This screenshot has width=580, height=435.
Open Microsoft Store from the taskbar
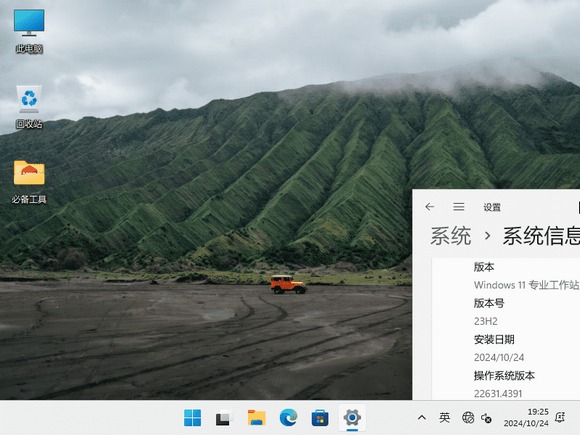coord(320,418)
